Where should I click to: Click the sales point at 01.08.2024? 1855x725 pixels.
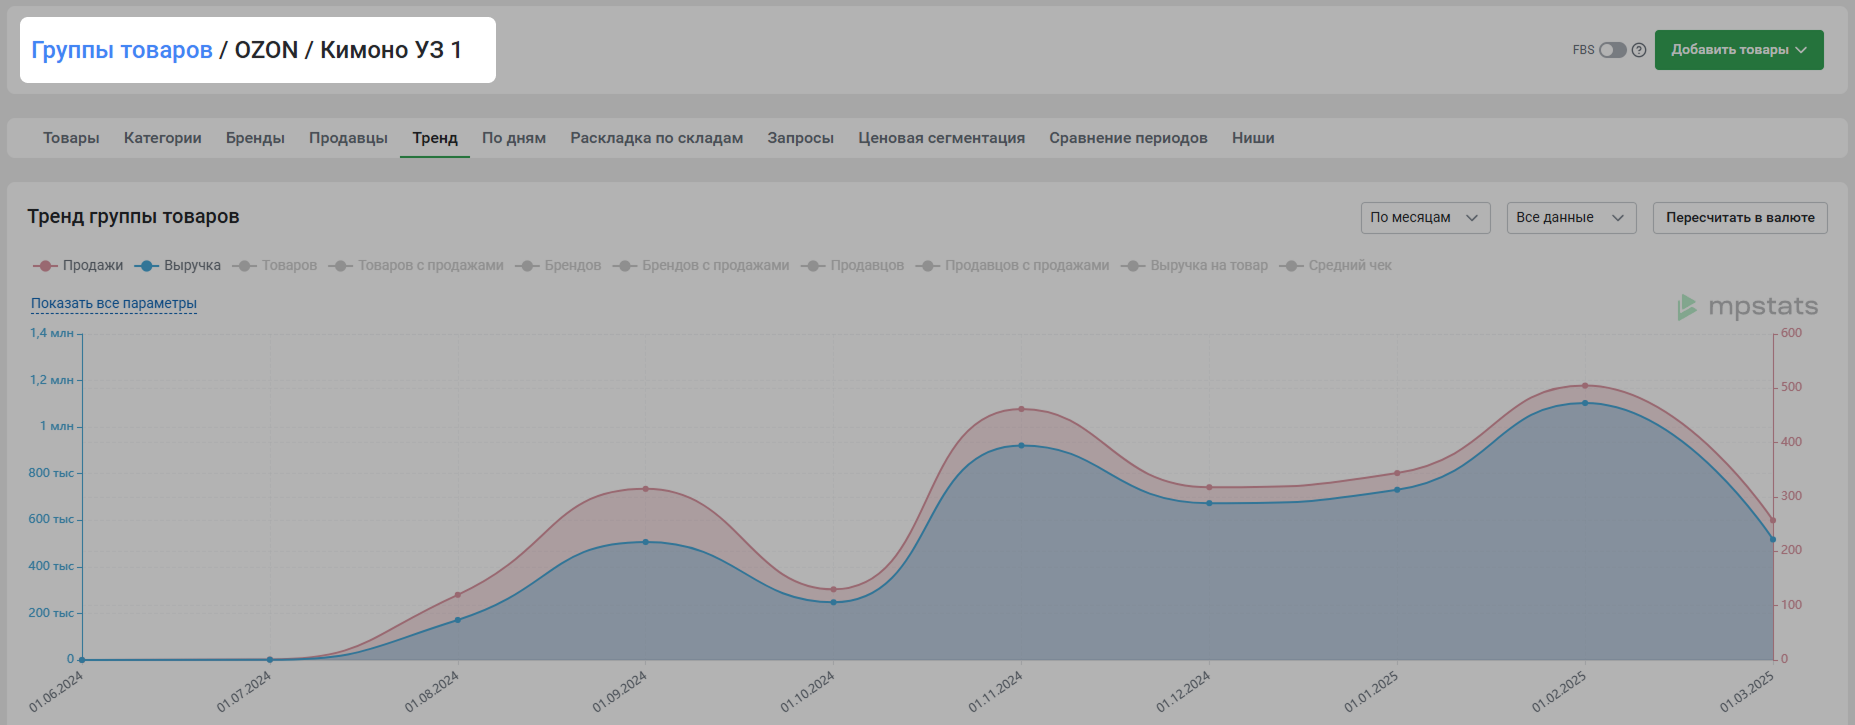458,595
